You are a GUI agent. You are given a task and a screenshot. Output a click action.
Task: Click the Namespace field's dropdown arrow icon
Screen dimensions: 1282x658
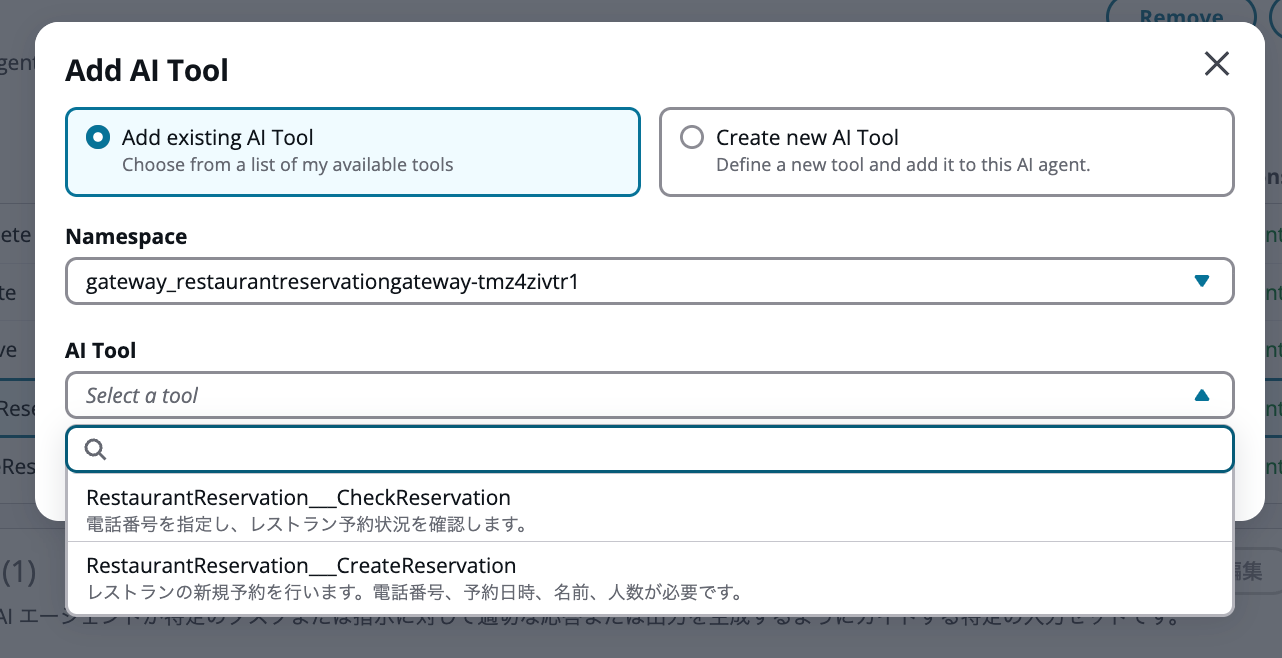point(1202,281)
